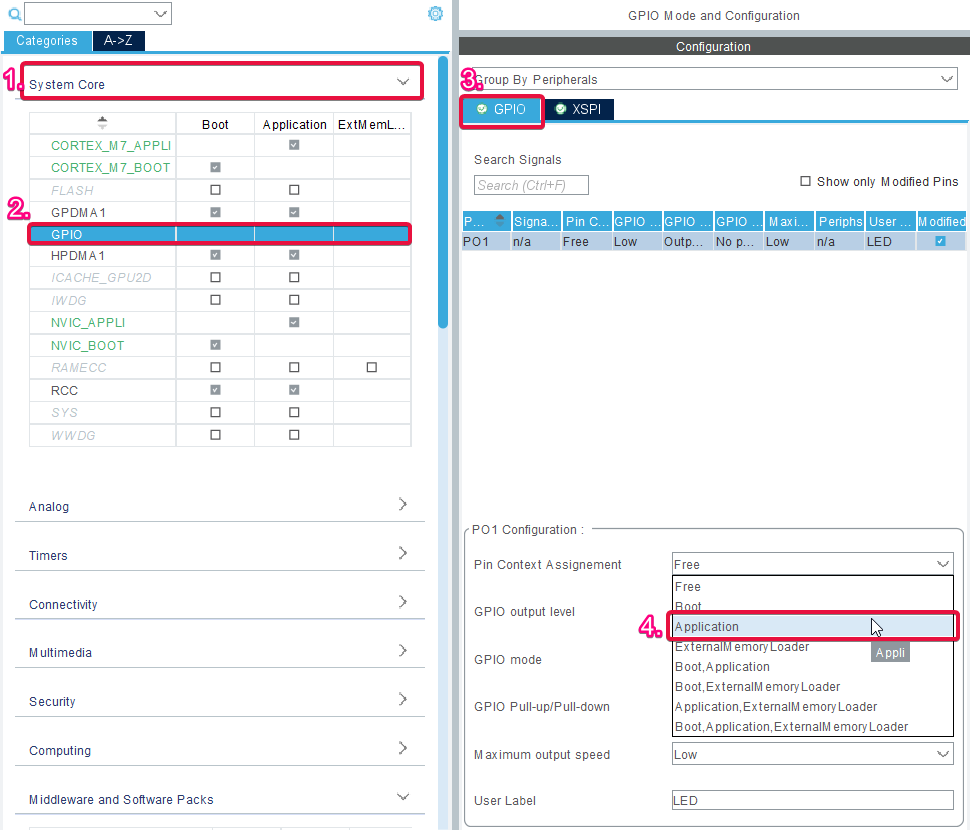Sort by the Periphs column header

tap(840, 221)
